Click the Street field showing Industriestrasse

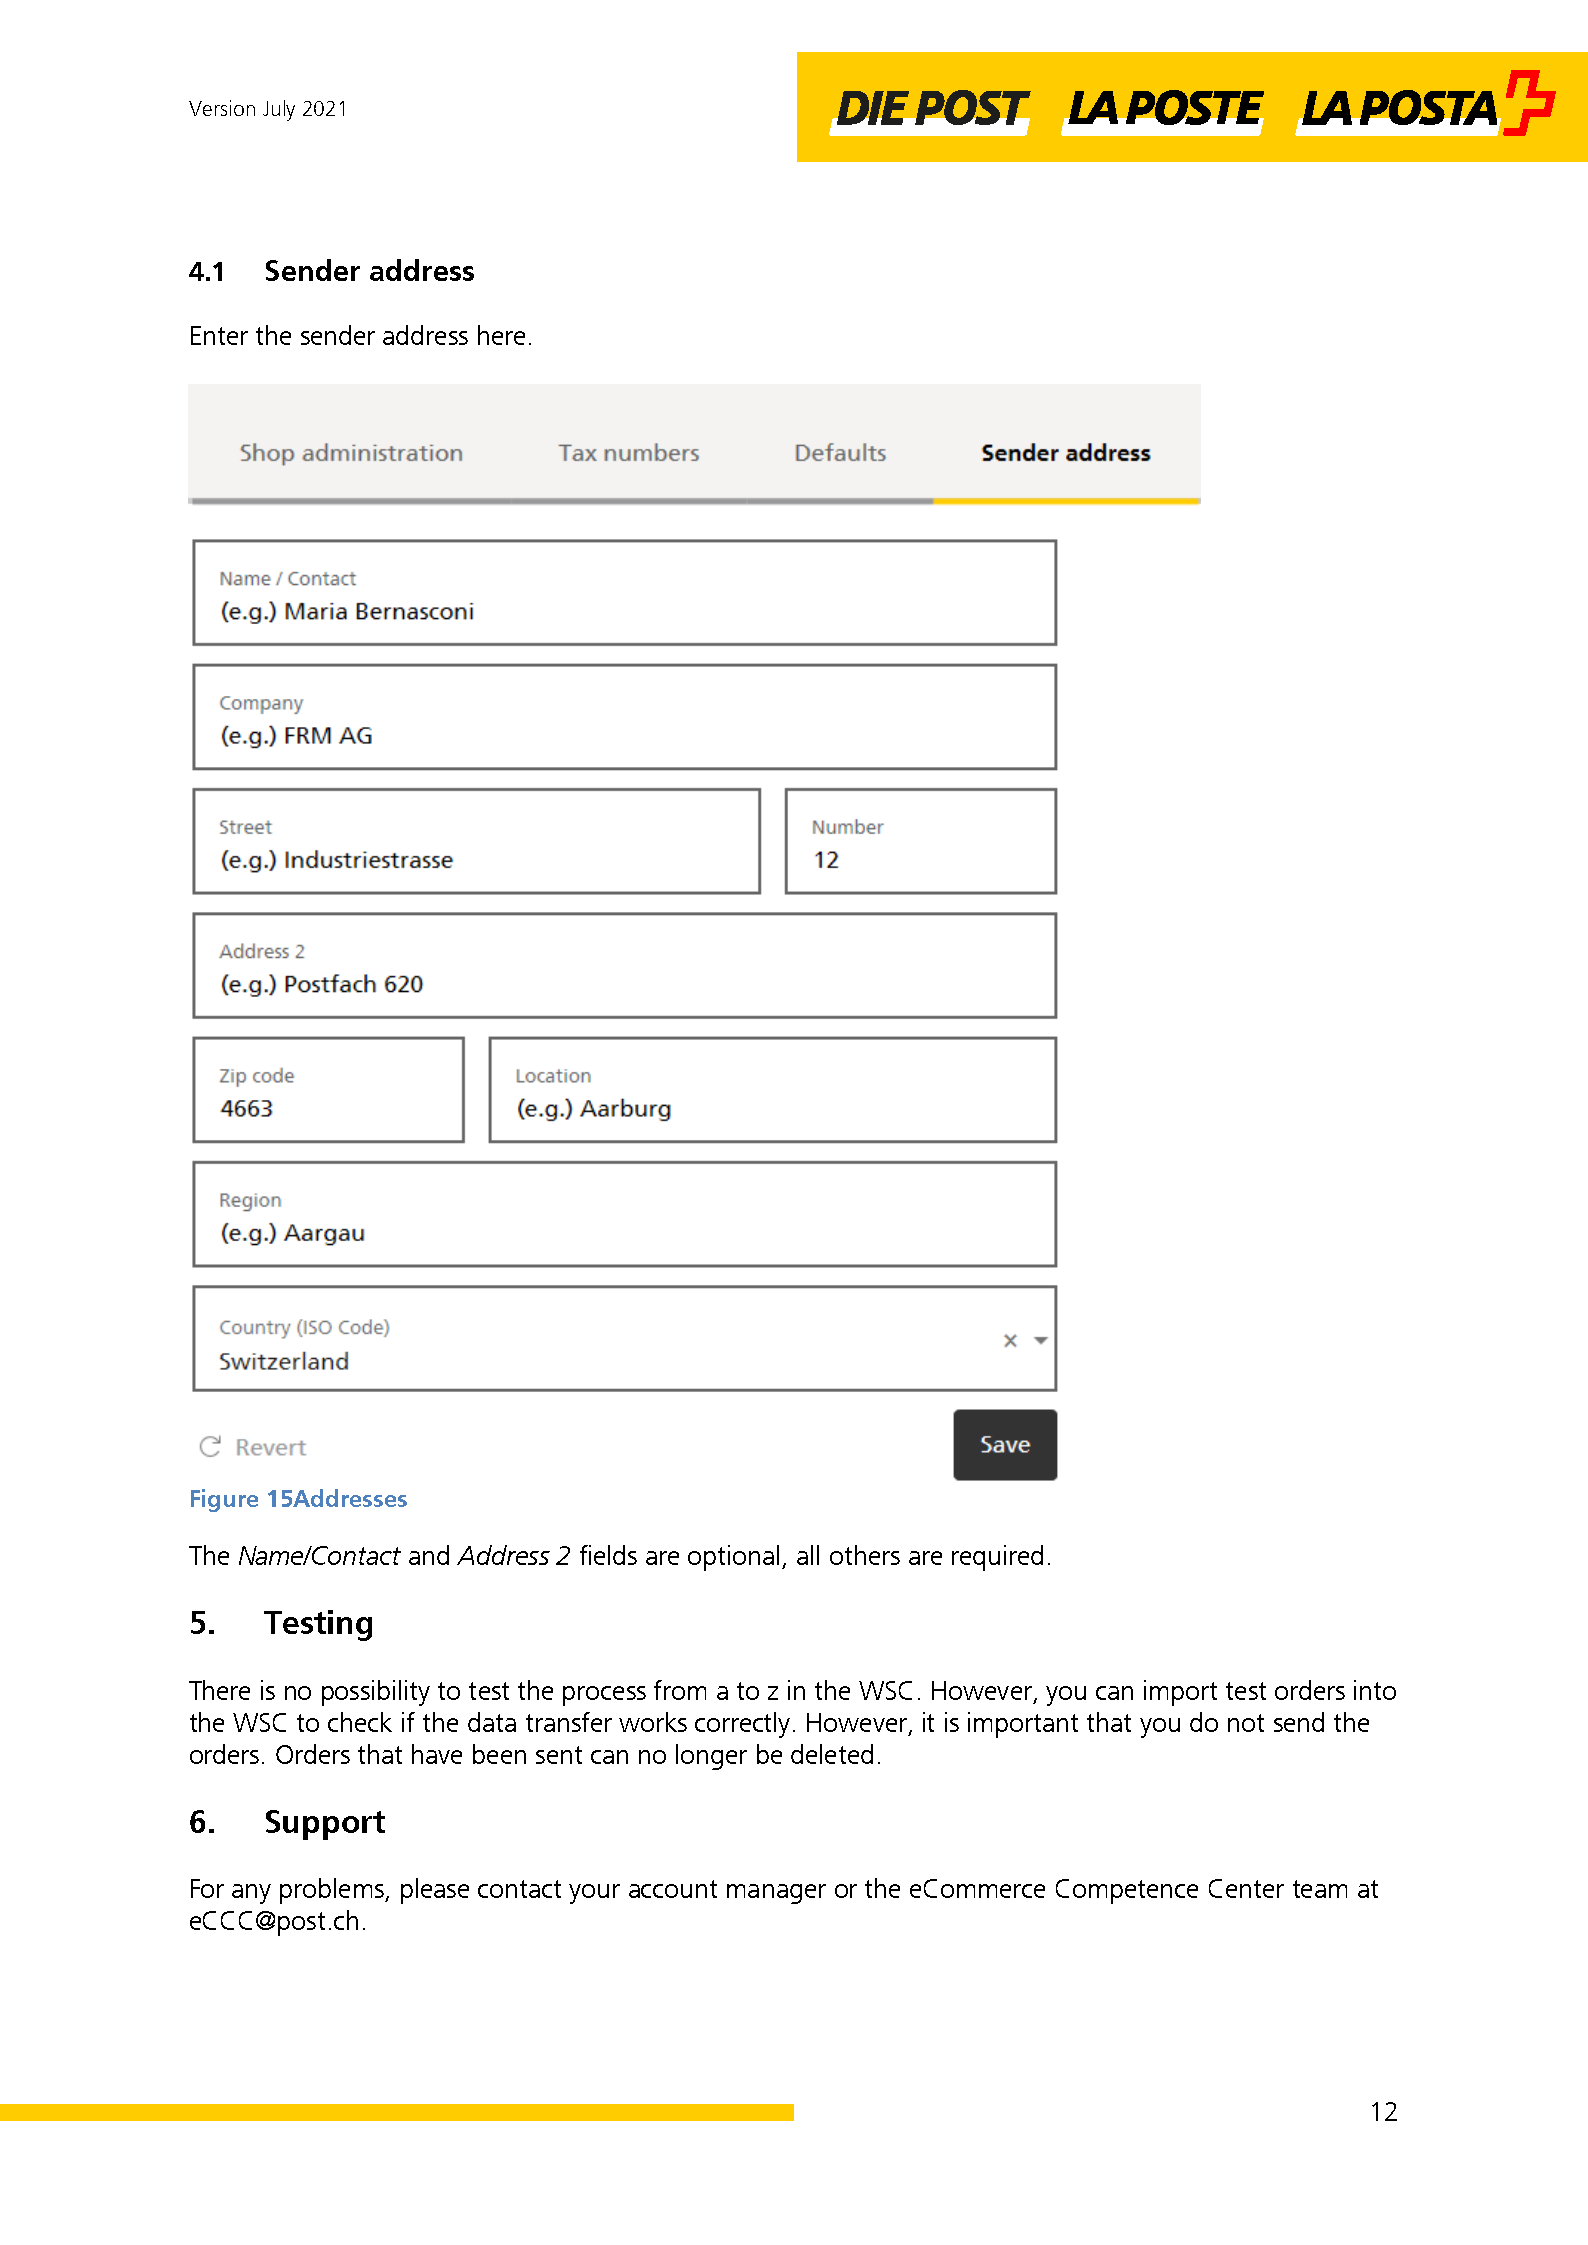[477, 841]
